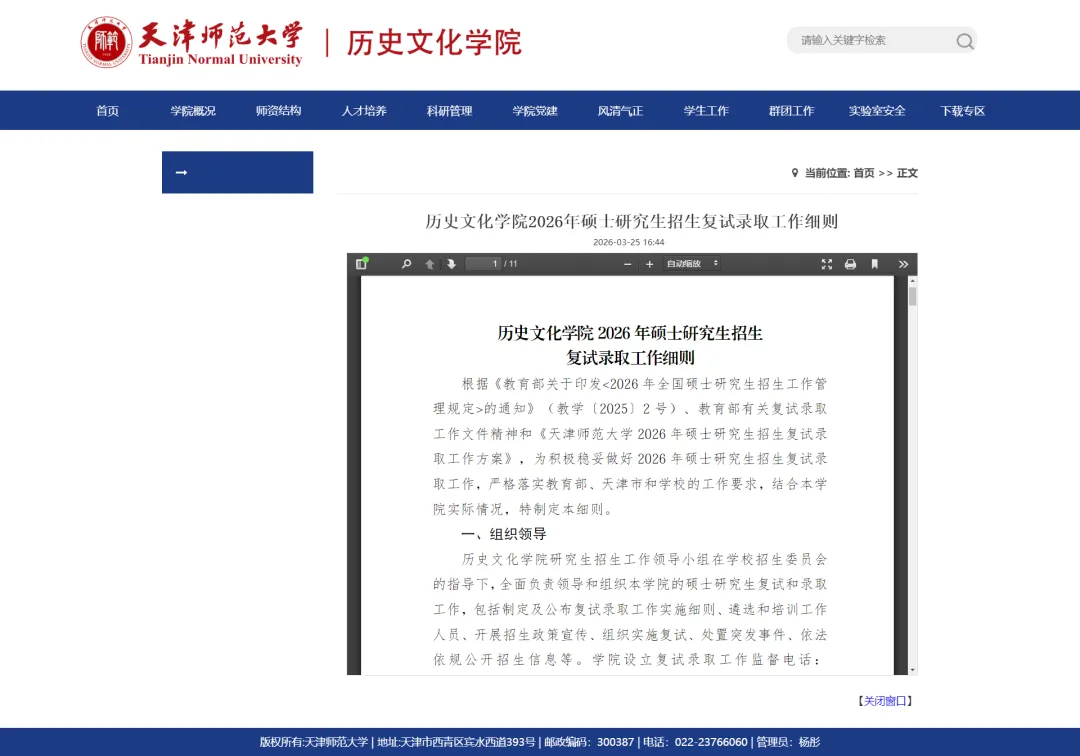
Task: Click the article title 历史文化学院2026年硕士研究生招生复试录取工作细则
Action: click(x=632, y=222)
